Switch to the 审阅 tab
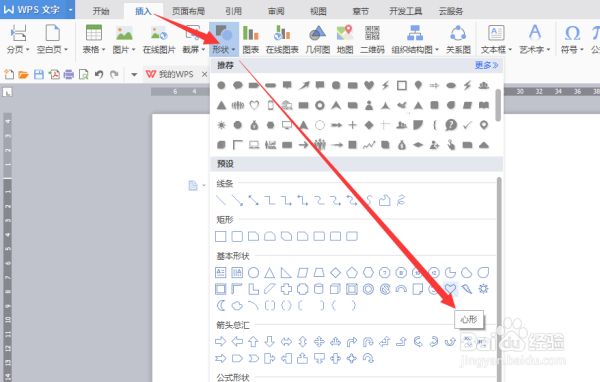600x382 pixels. [276, 11]
